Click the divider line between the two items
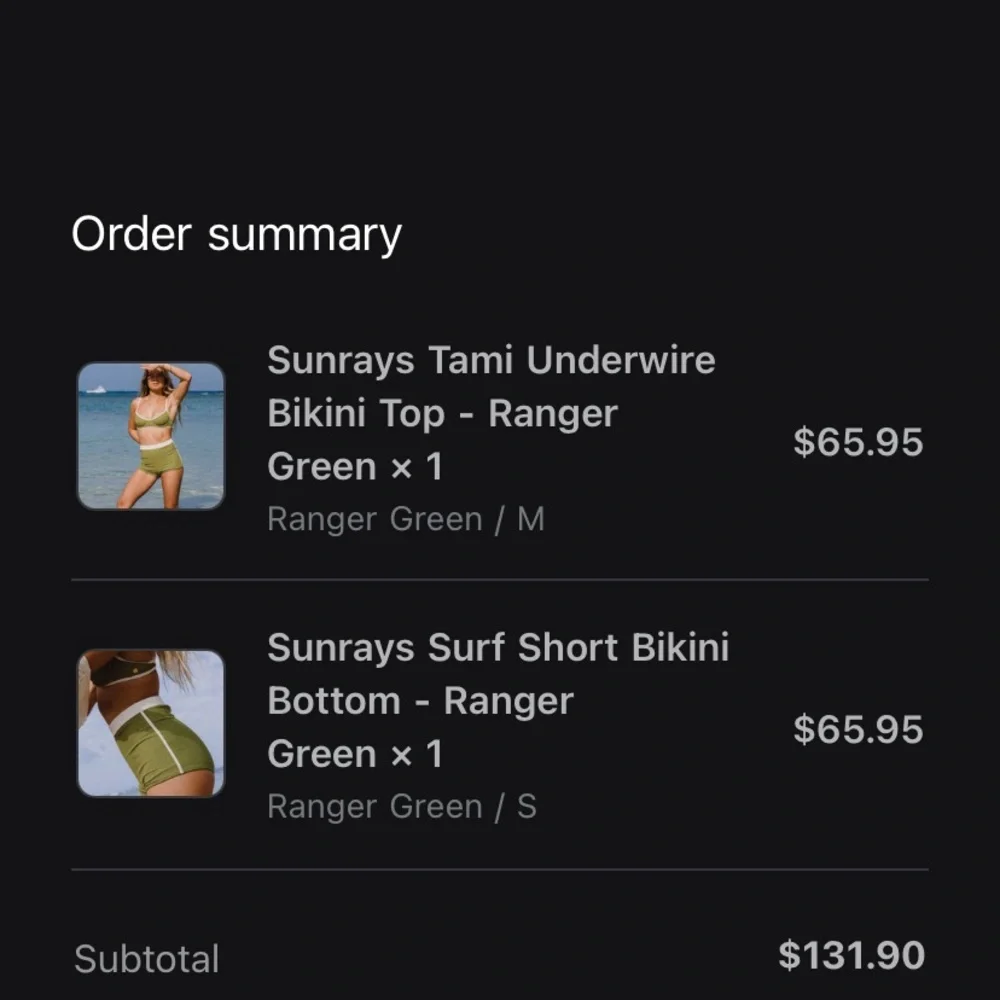1000x1000 pixels. tap(500, 579)
